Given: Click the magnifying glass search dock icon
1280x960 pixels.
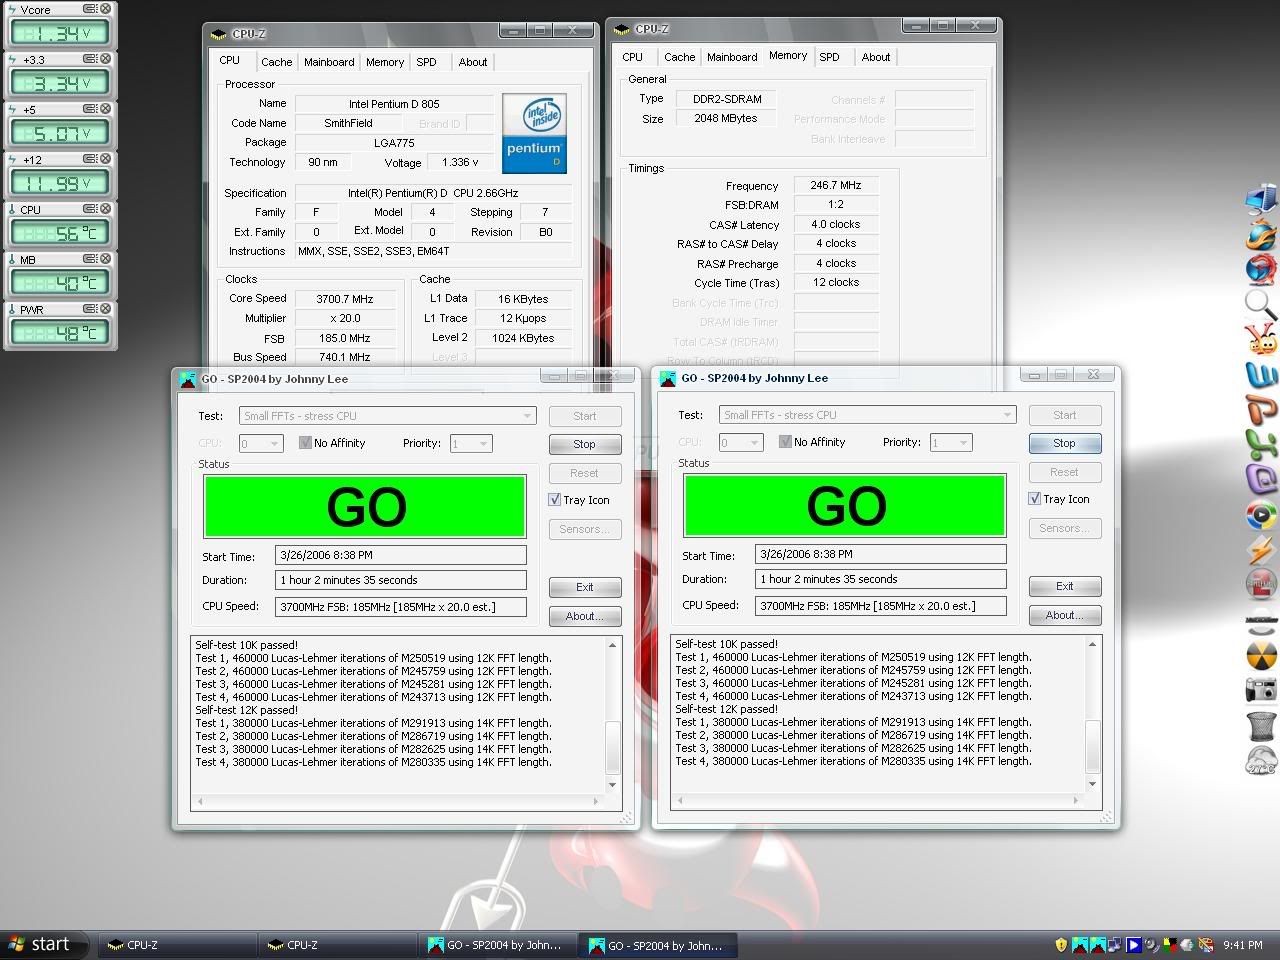Looking at the screenshot, I should point(1261,303).
